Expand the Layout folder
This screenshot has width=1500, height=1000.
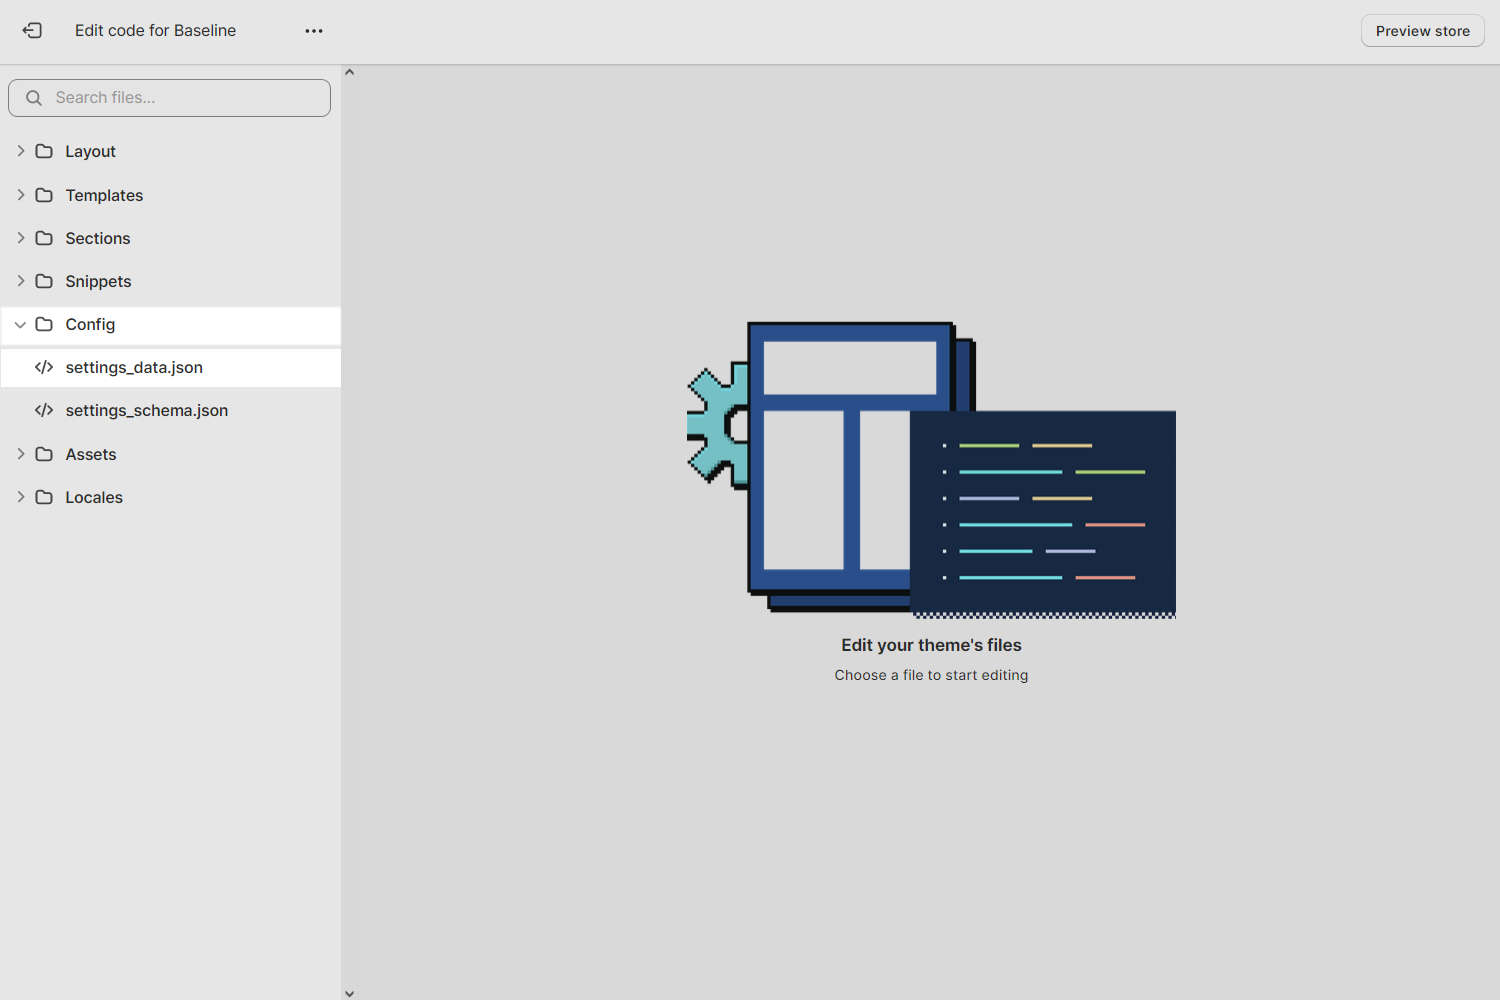coord(20,151)
